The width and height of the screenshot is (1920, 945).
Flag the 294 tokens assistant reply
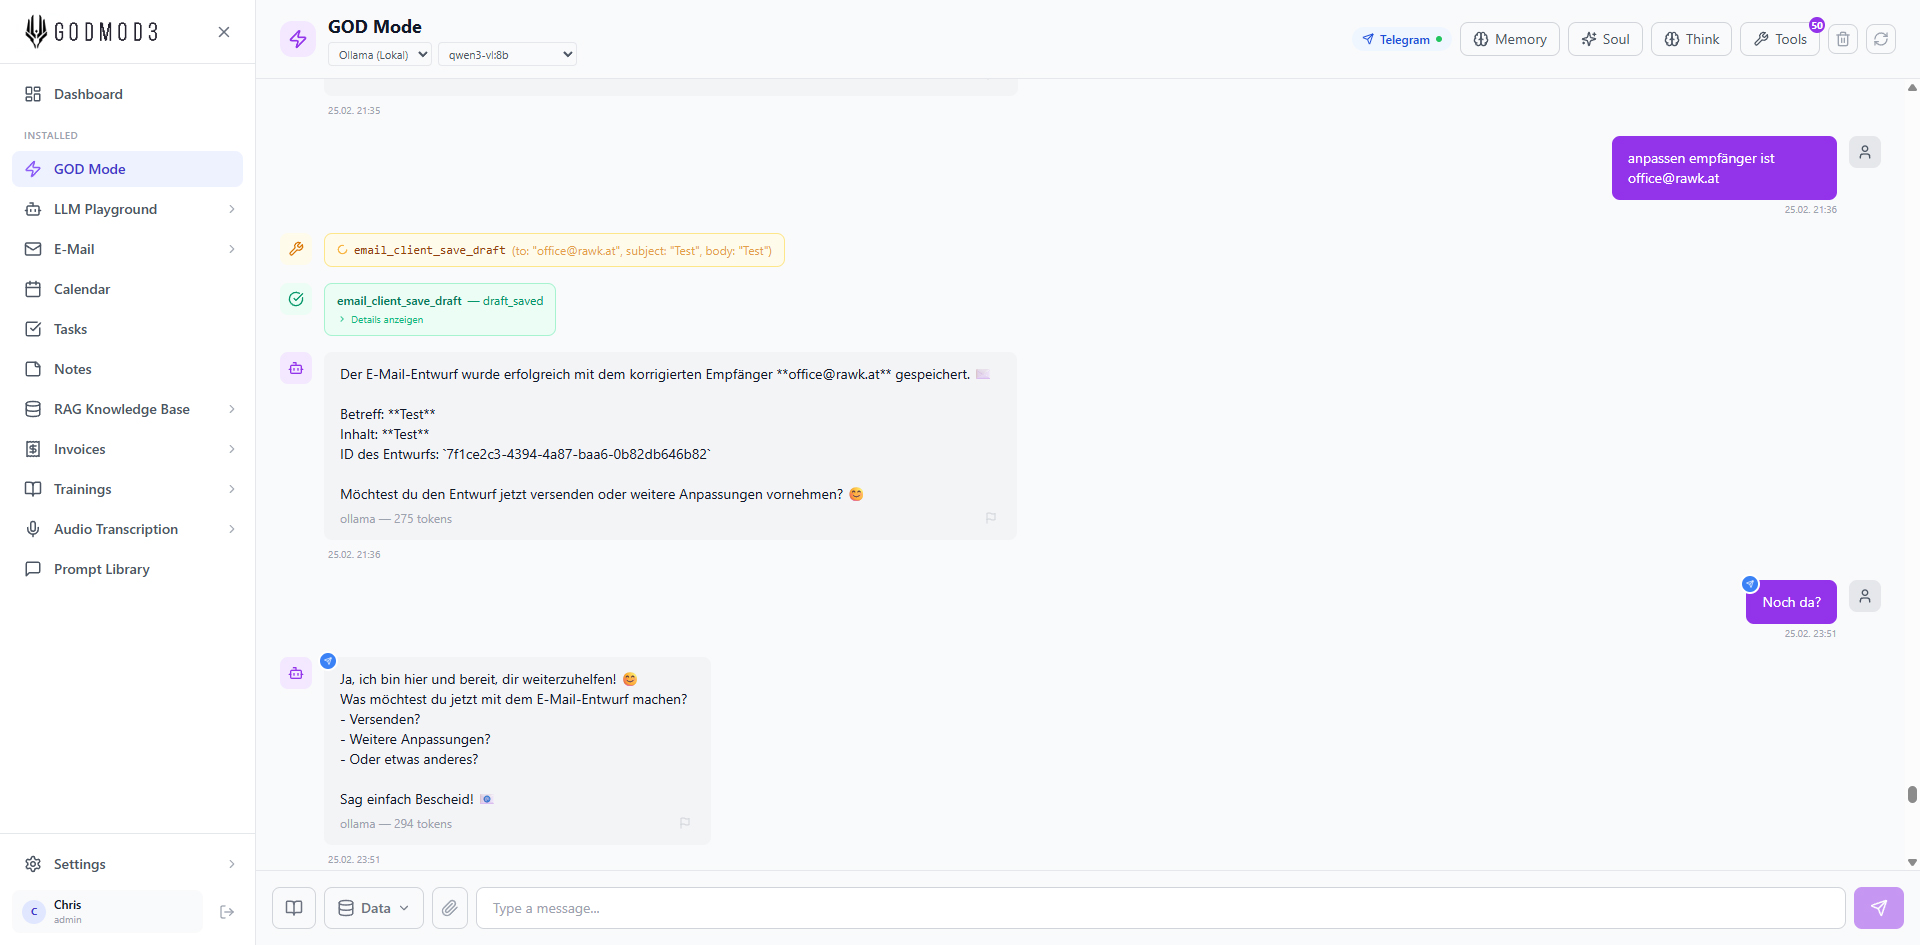[x=685, y=823]
